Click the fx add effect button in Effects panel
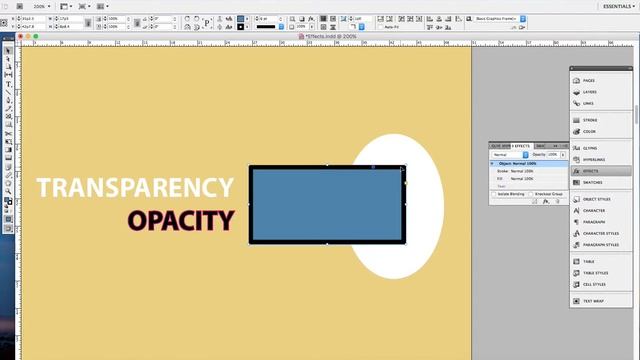 click(x=546, y=202)
